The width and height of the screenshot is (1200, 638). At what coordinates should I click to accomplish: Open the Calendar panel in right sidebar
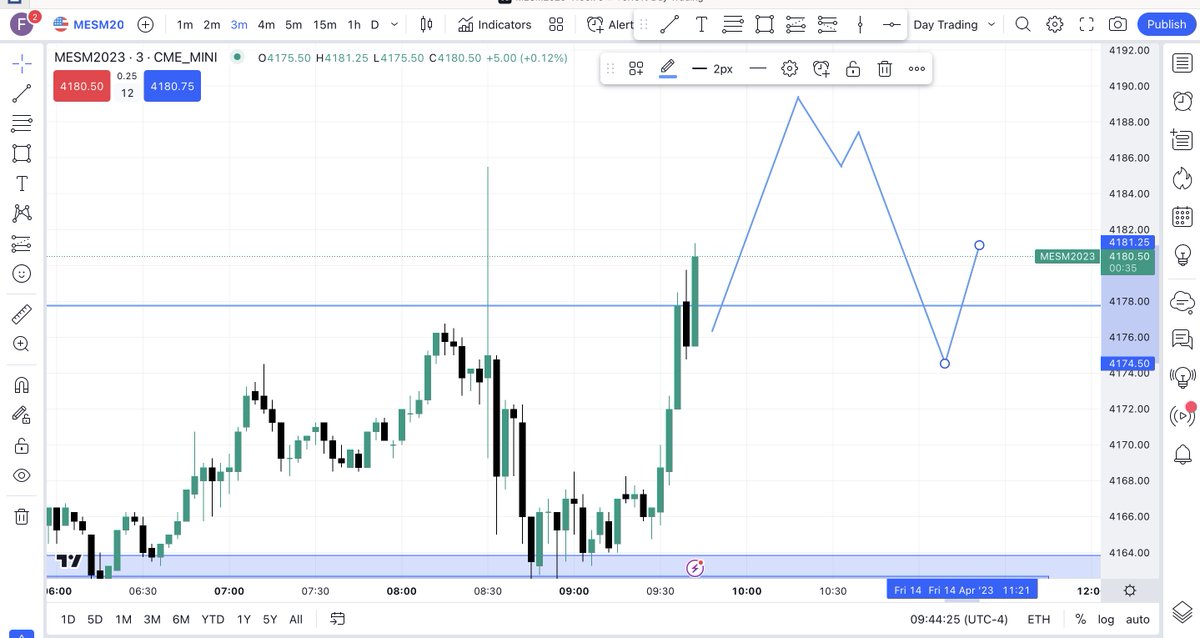(1182, 217)
